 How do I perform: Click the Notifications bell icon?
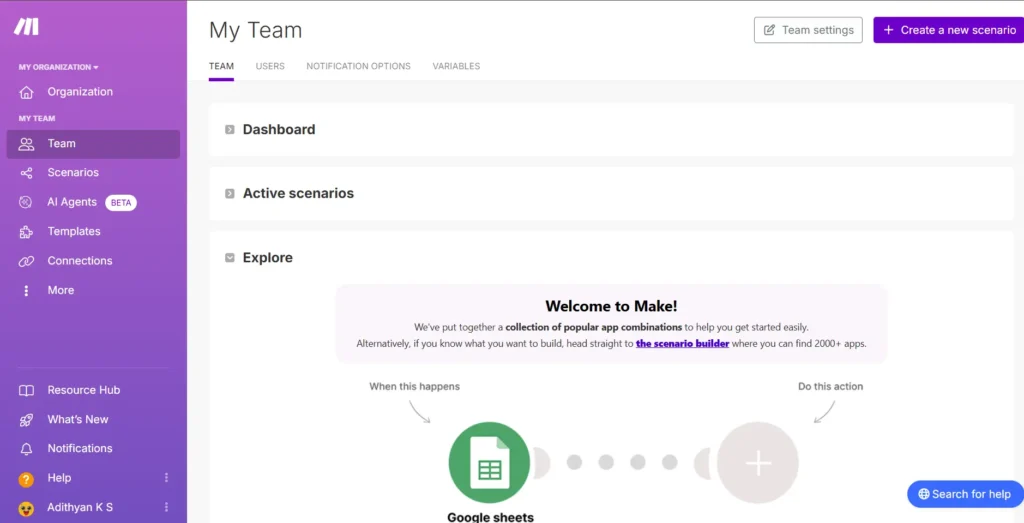[26, 449]
